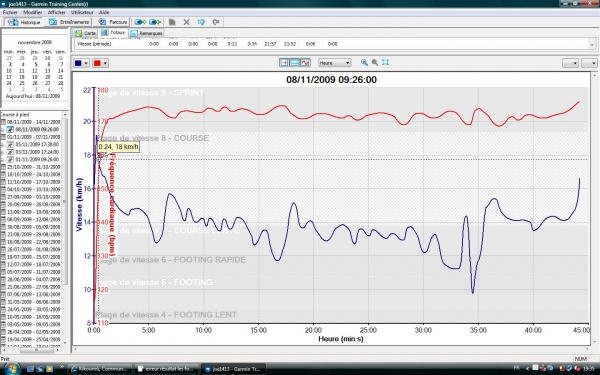Select activity 03/11/2009 17:24:00
This screenshot has height=375, width=600.
(37, 152)
